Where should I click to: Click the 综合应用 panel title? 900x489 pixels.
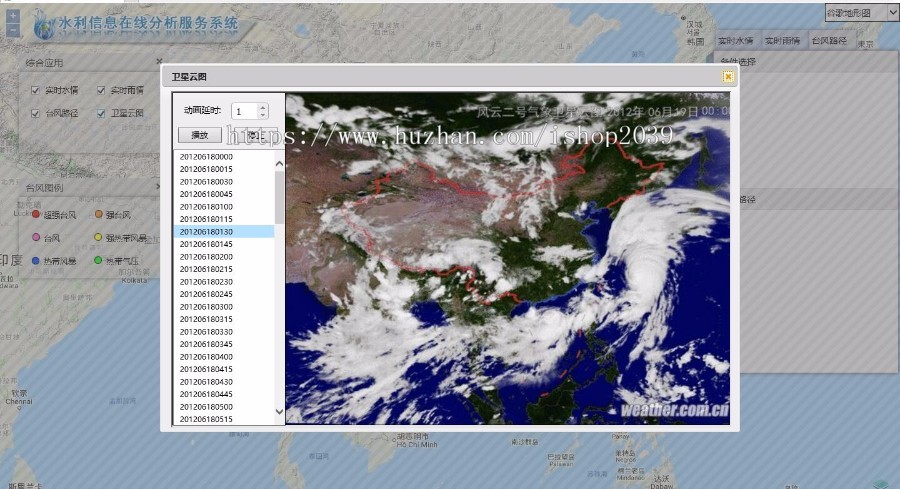(x=44, y=63)
